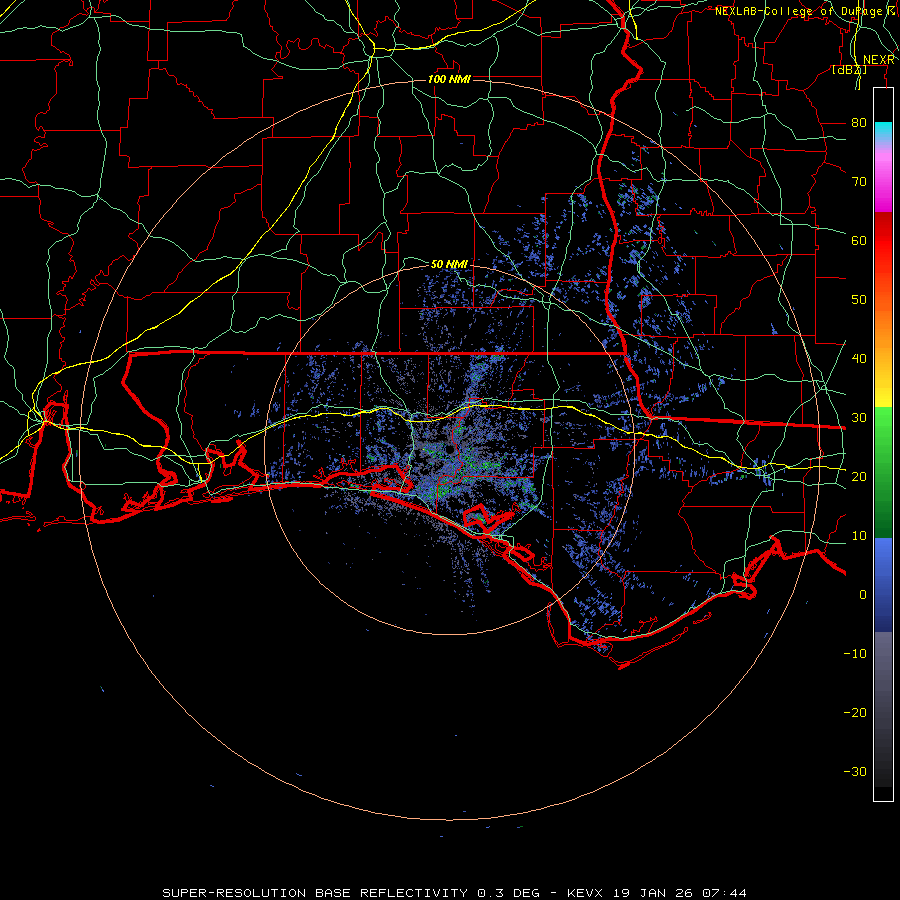Click the 50 value on the dBZ scale
This screenshot has height=900, width=900.
click(x=859, y=300)
